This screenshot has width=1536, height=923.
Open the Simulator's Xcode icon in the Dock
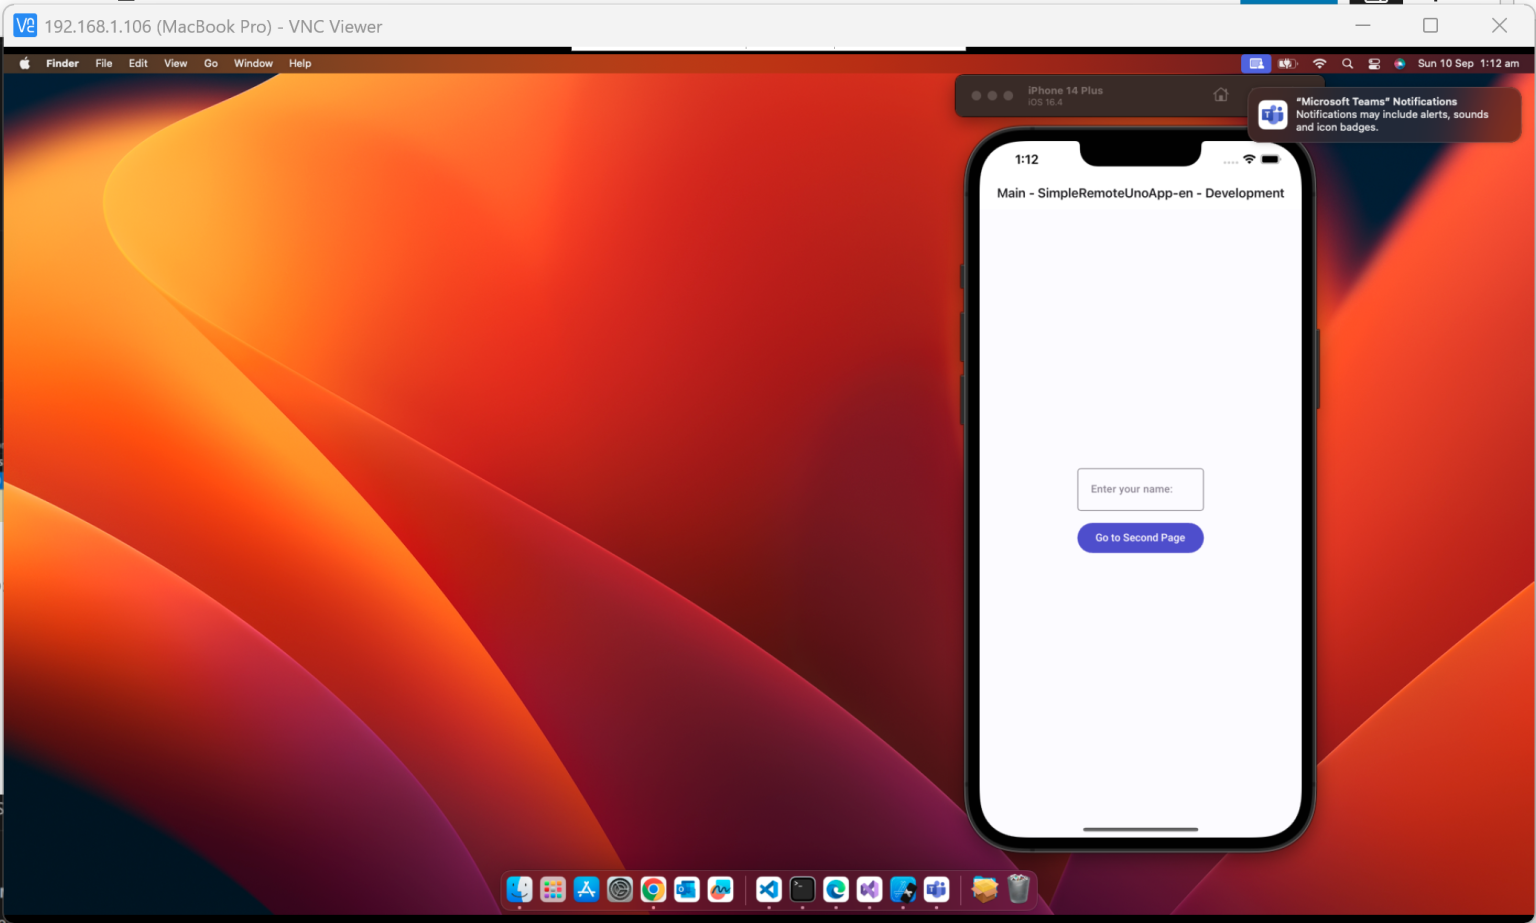(x=903, y=889)
